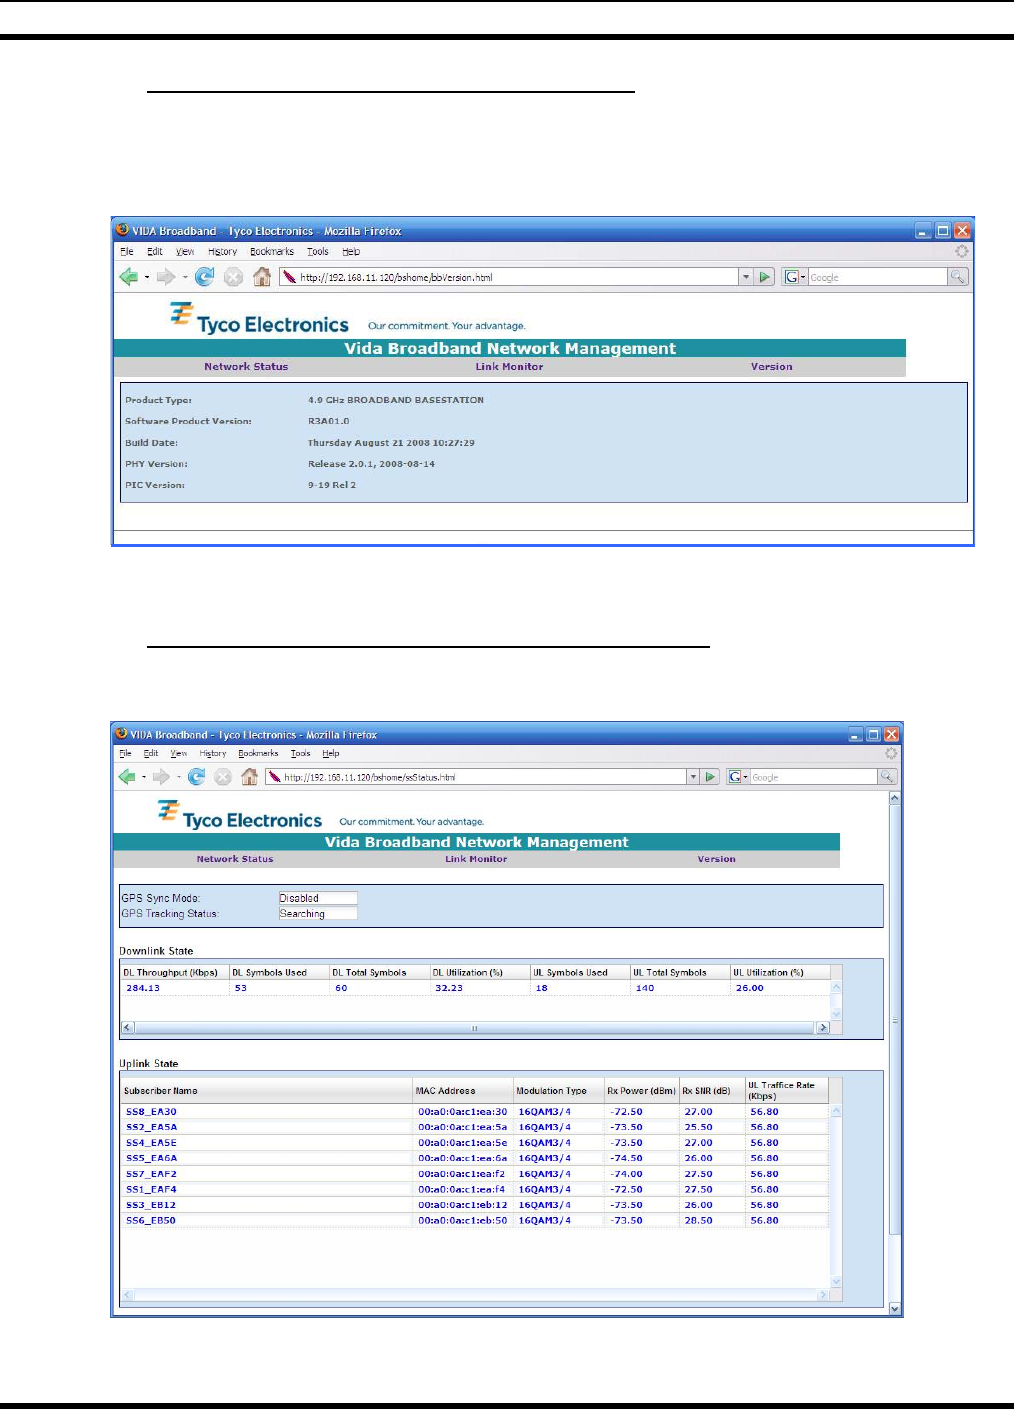Click Link Monitor link on Version page

[x=509, y=367]
